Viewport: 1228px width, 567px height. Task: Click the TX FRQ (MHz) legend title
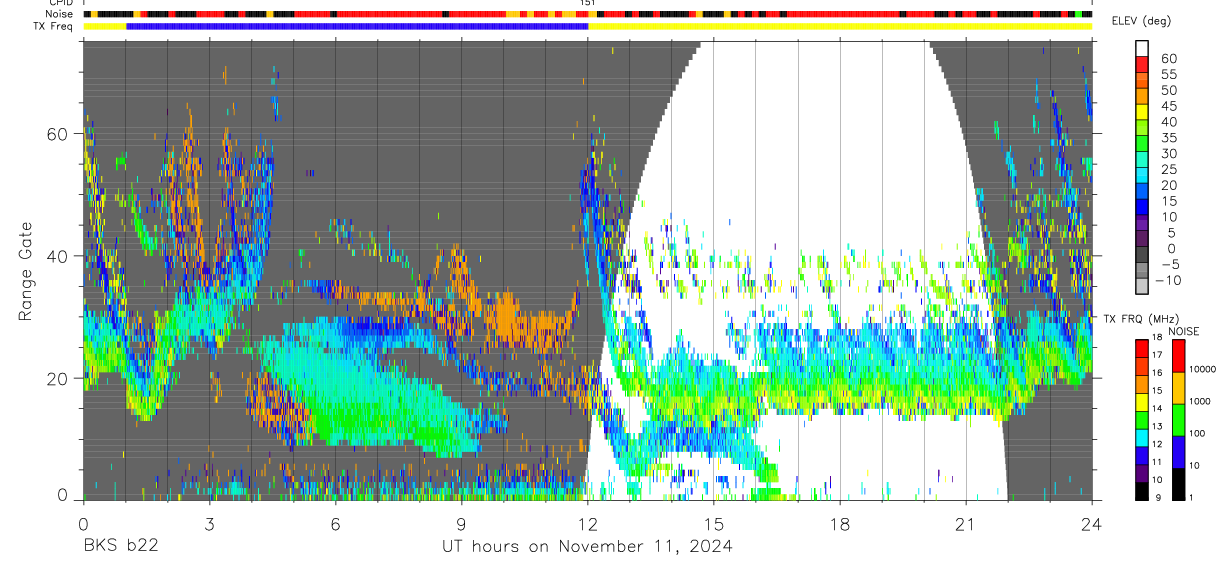coord(1141,318)
